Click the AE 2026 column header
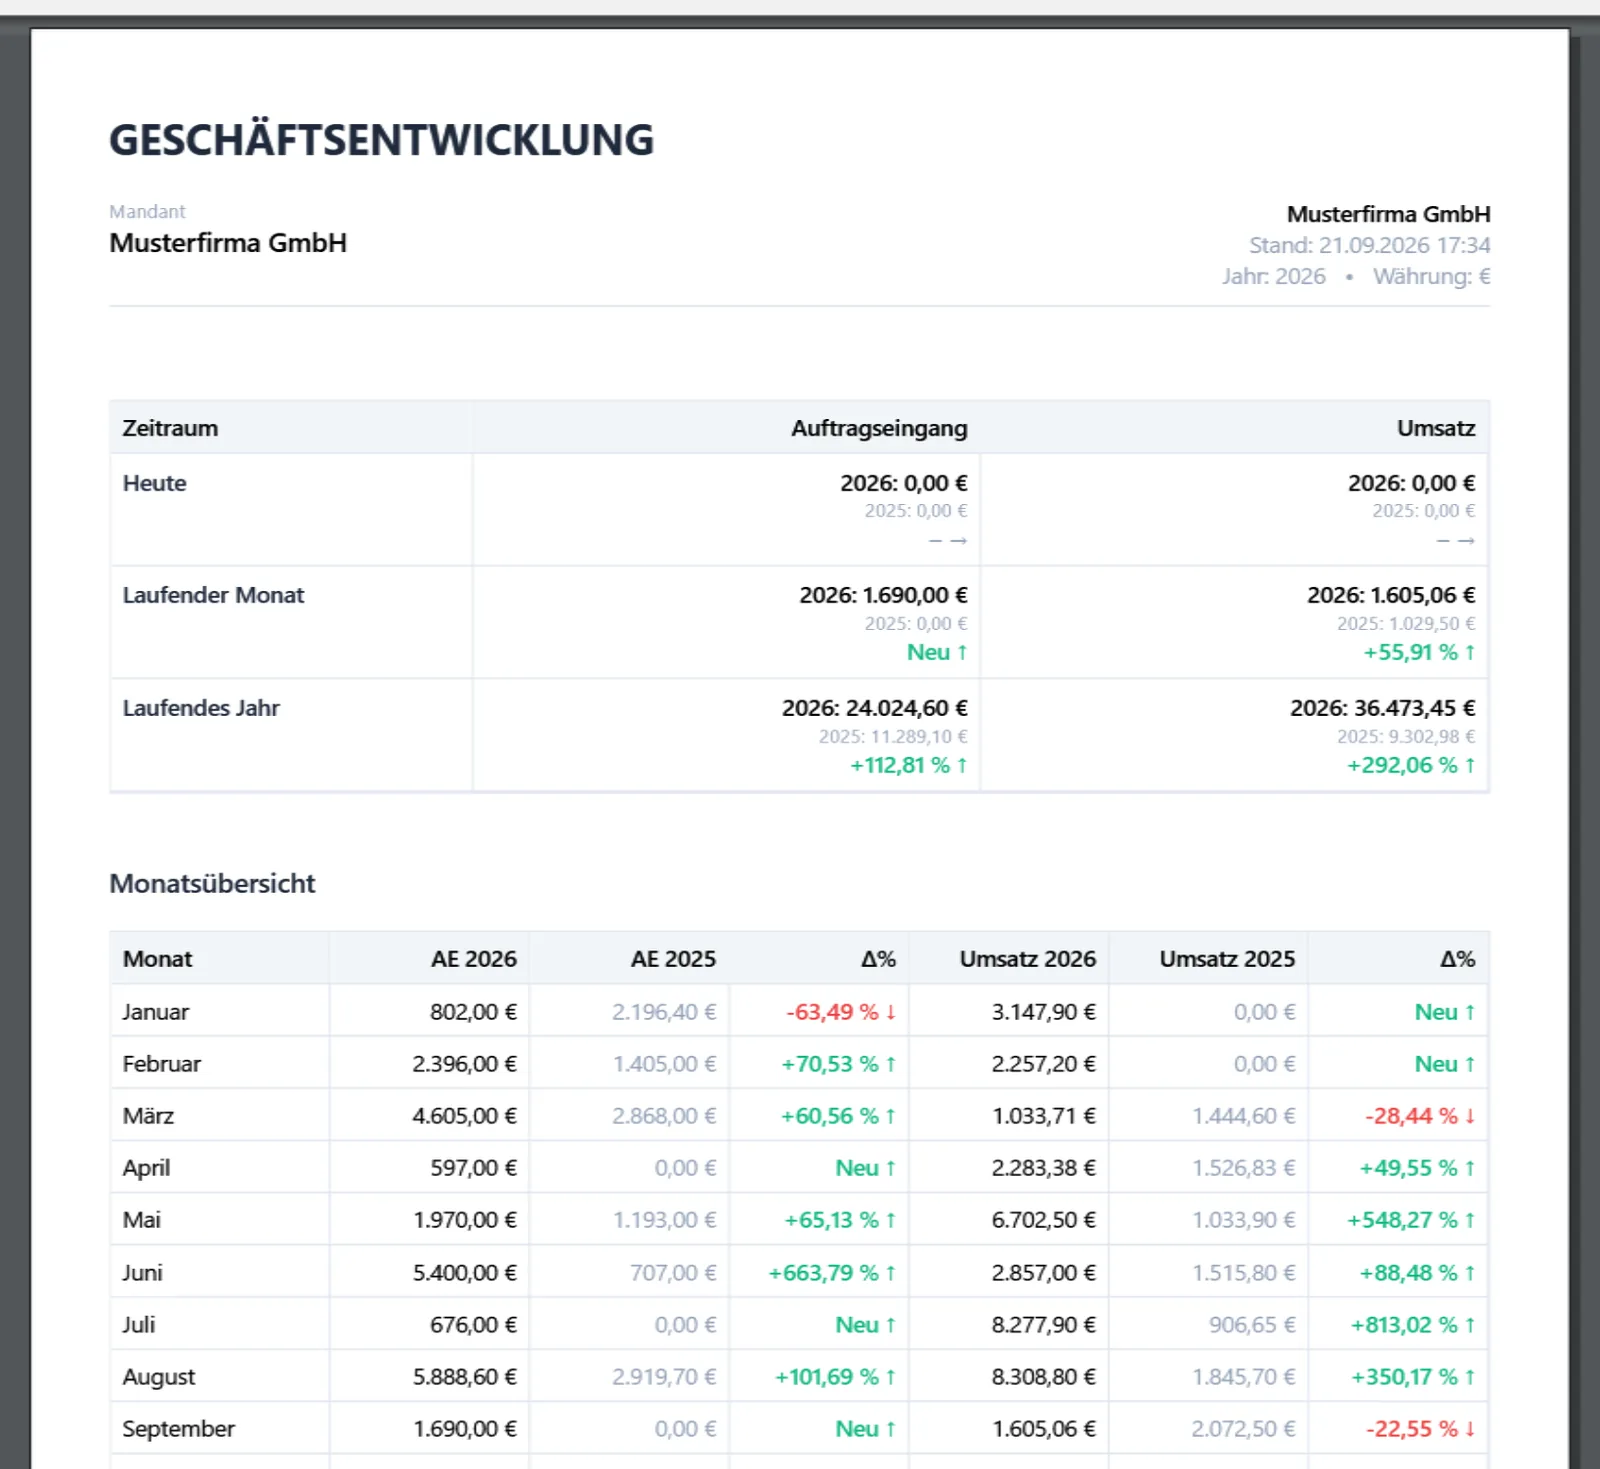Screen dimensions: 1600x1469 tap(473, 959)
